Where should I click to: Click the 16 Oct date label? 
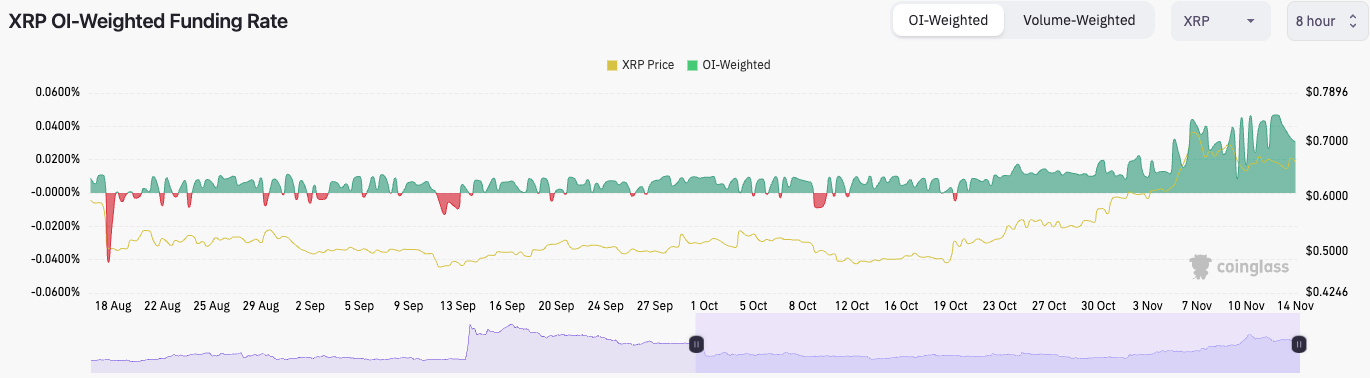[900, 306]
